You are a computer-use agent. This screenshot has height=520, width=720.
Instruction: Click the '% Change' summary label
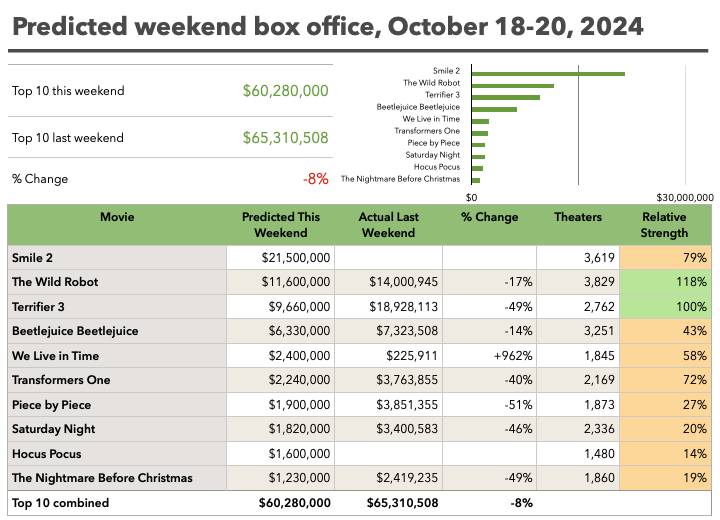click(40, 179)
